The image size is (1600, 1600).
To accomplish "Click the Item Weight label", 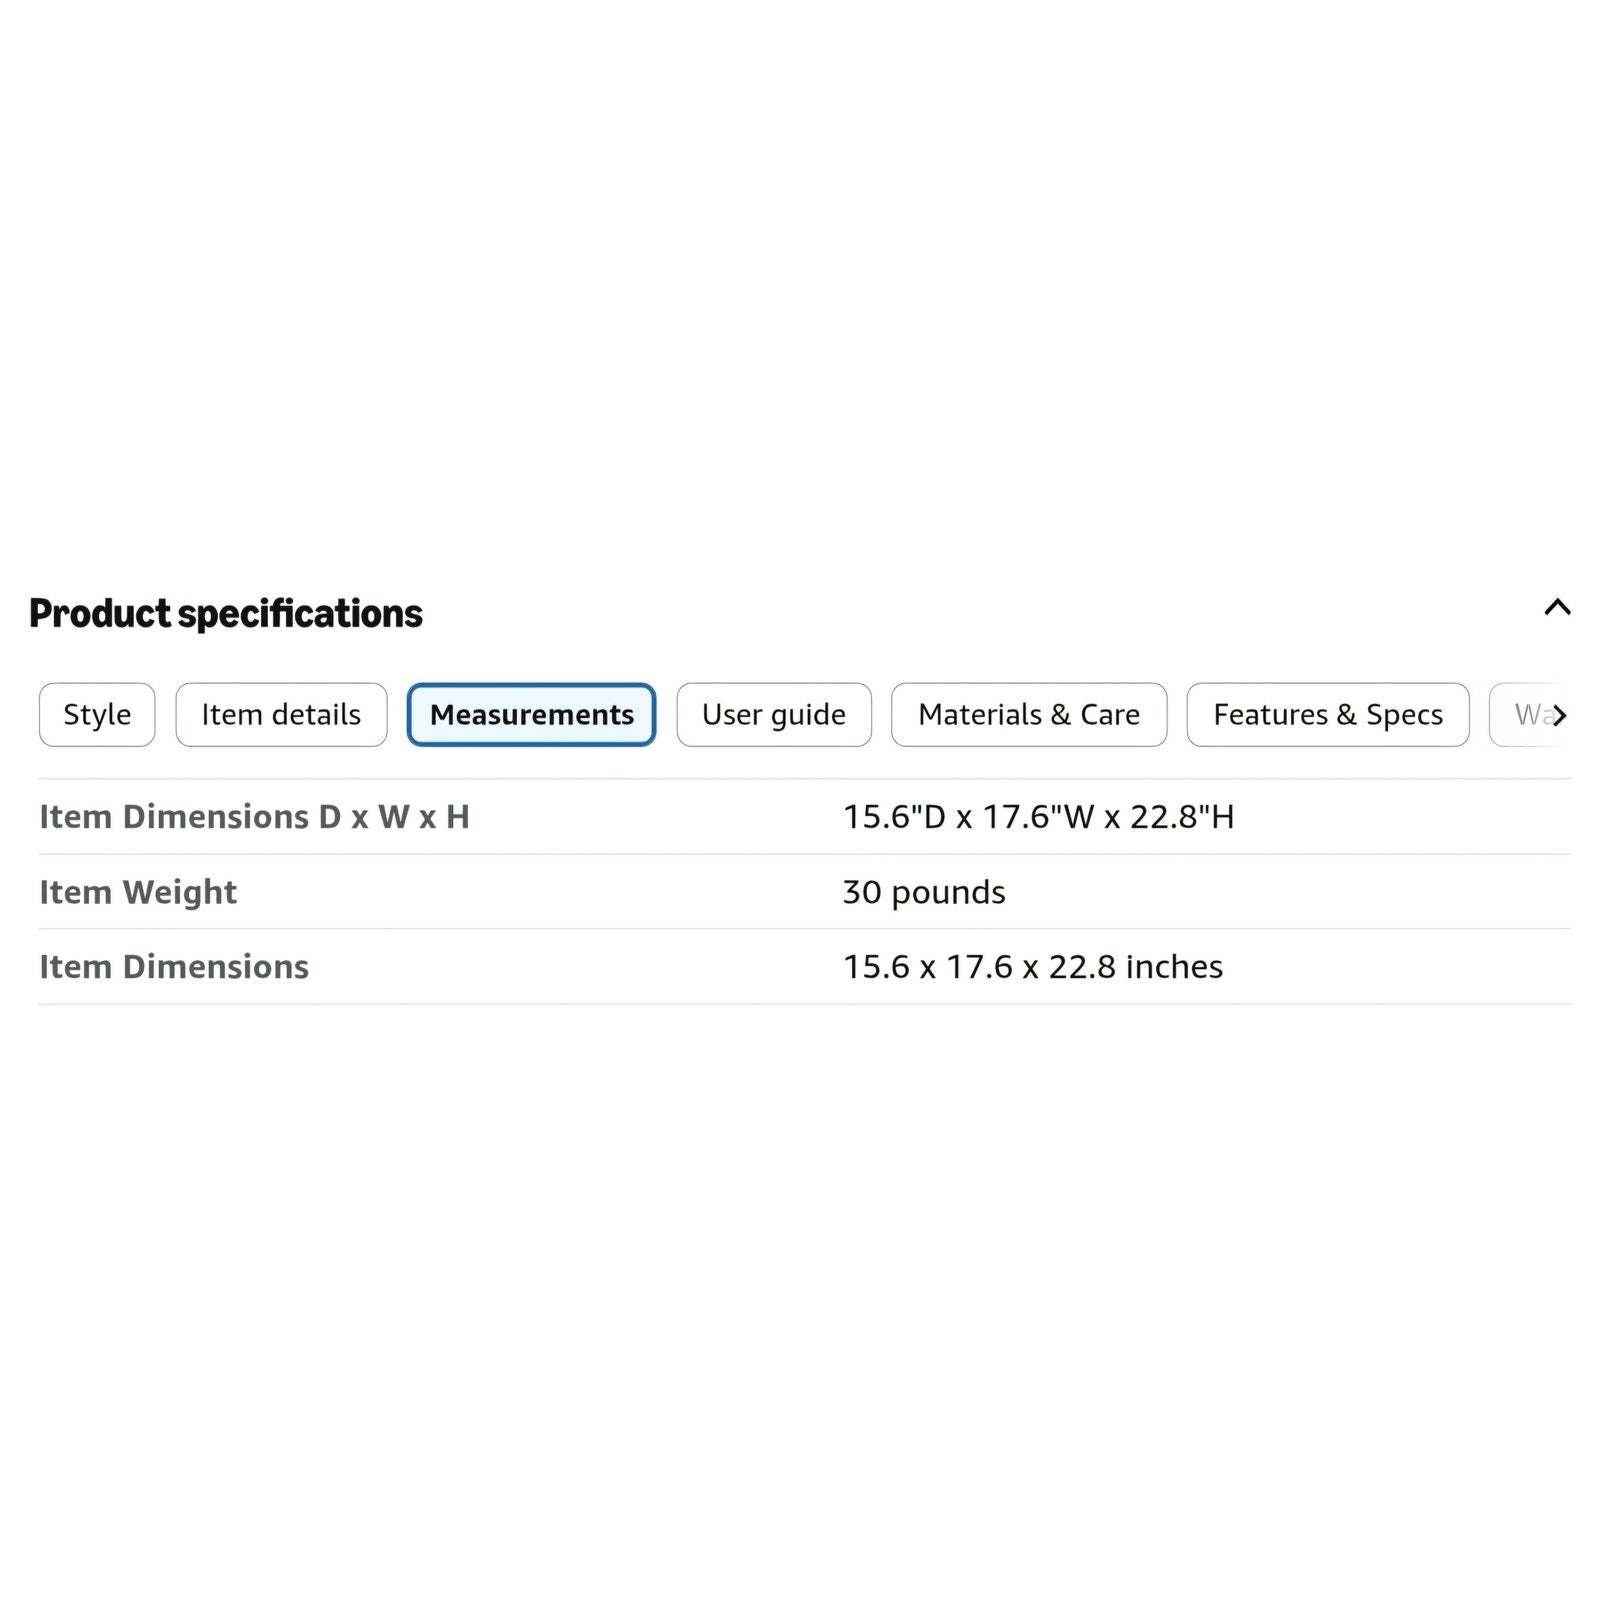I will click(138, 892).
